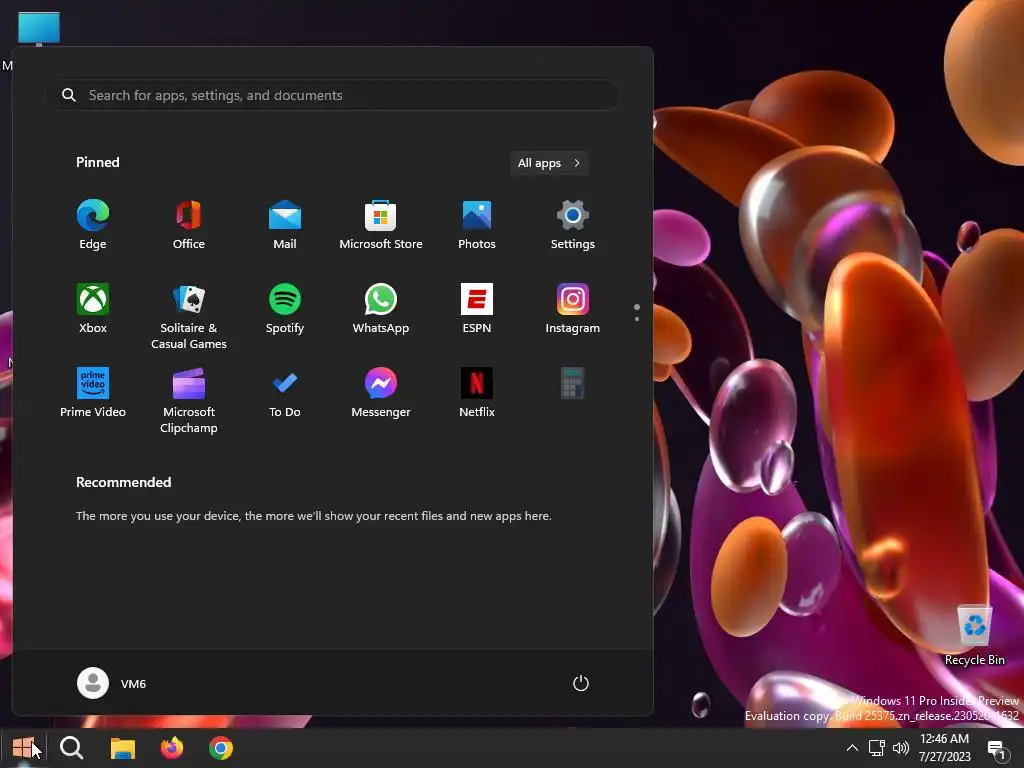The height and width of the screenshot is (768, 1024).
Task: Open the clock and date flyout
Action: coord(944,748)
